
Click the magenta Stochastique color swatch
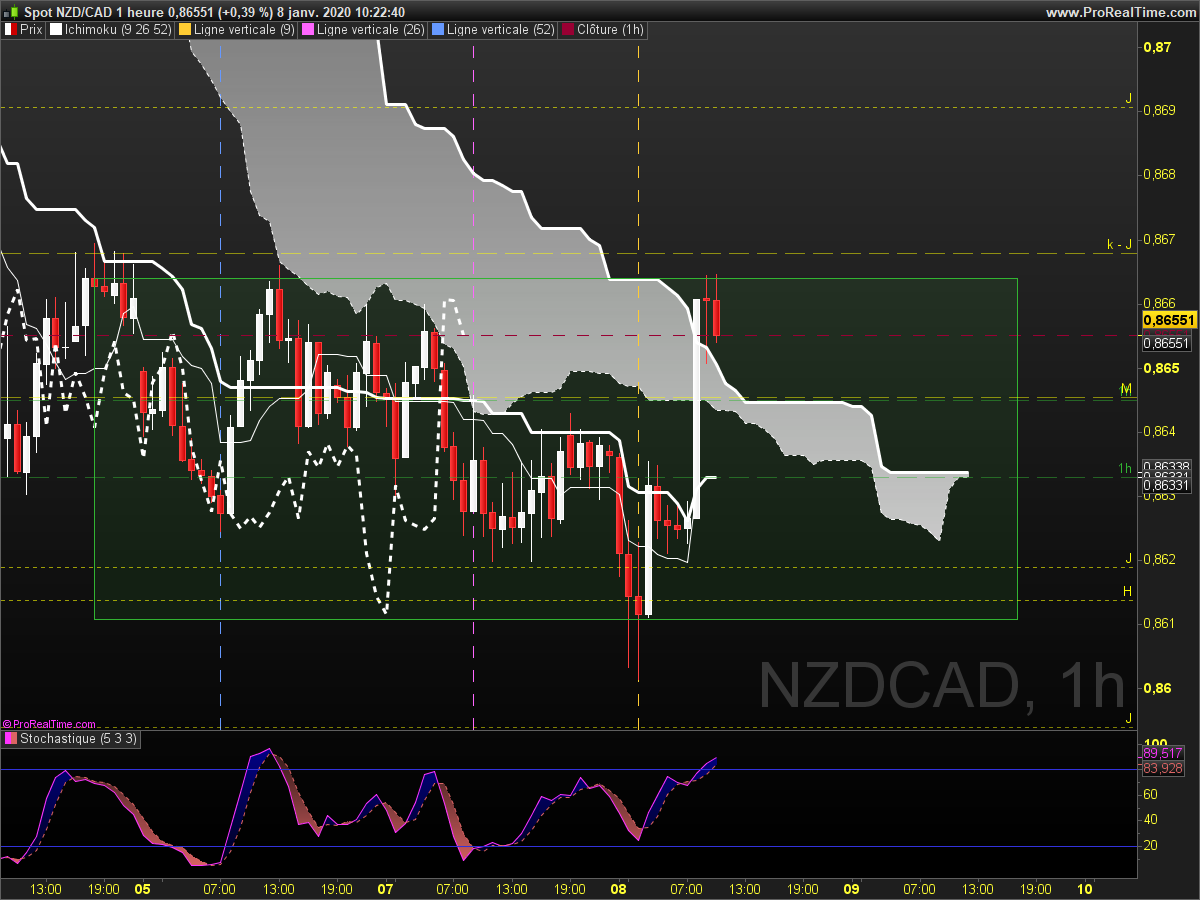(x=10, y=739)
